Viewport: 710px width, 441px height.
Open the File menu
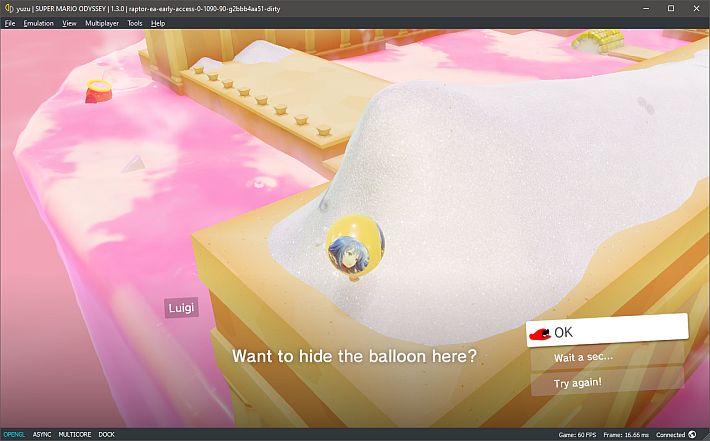(10, 23)
